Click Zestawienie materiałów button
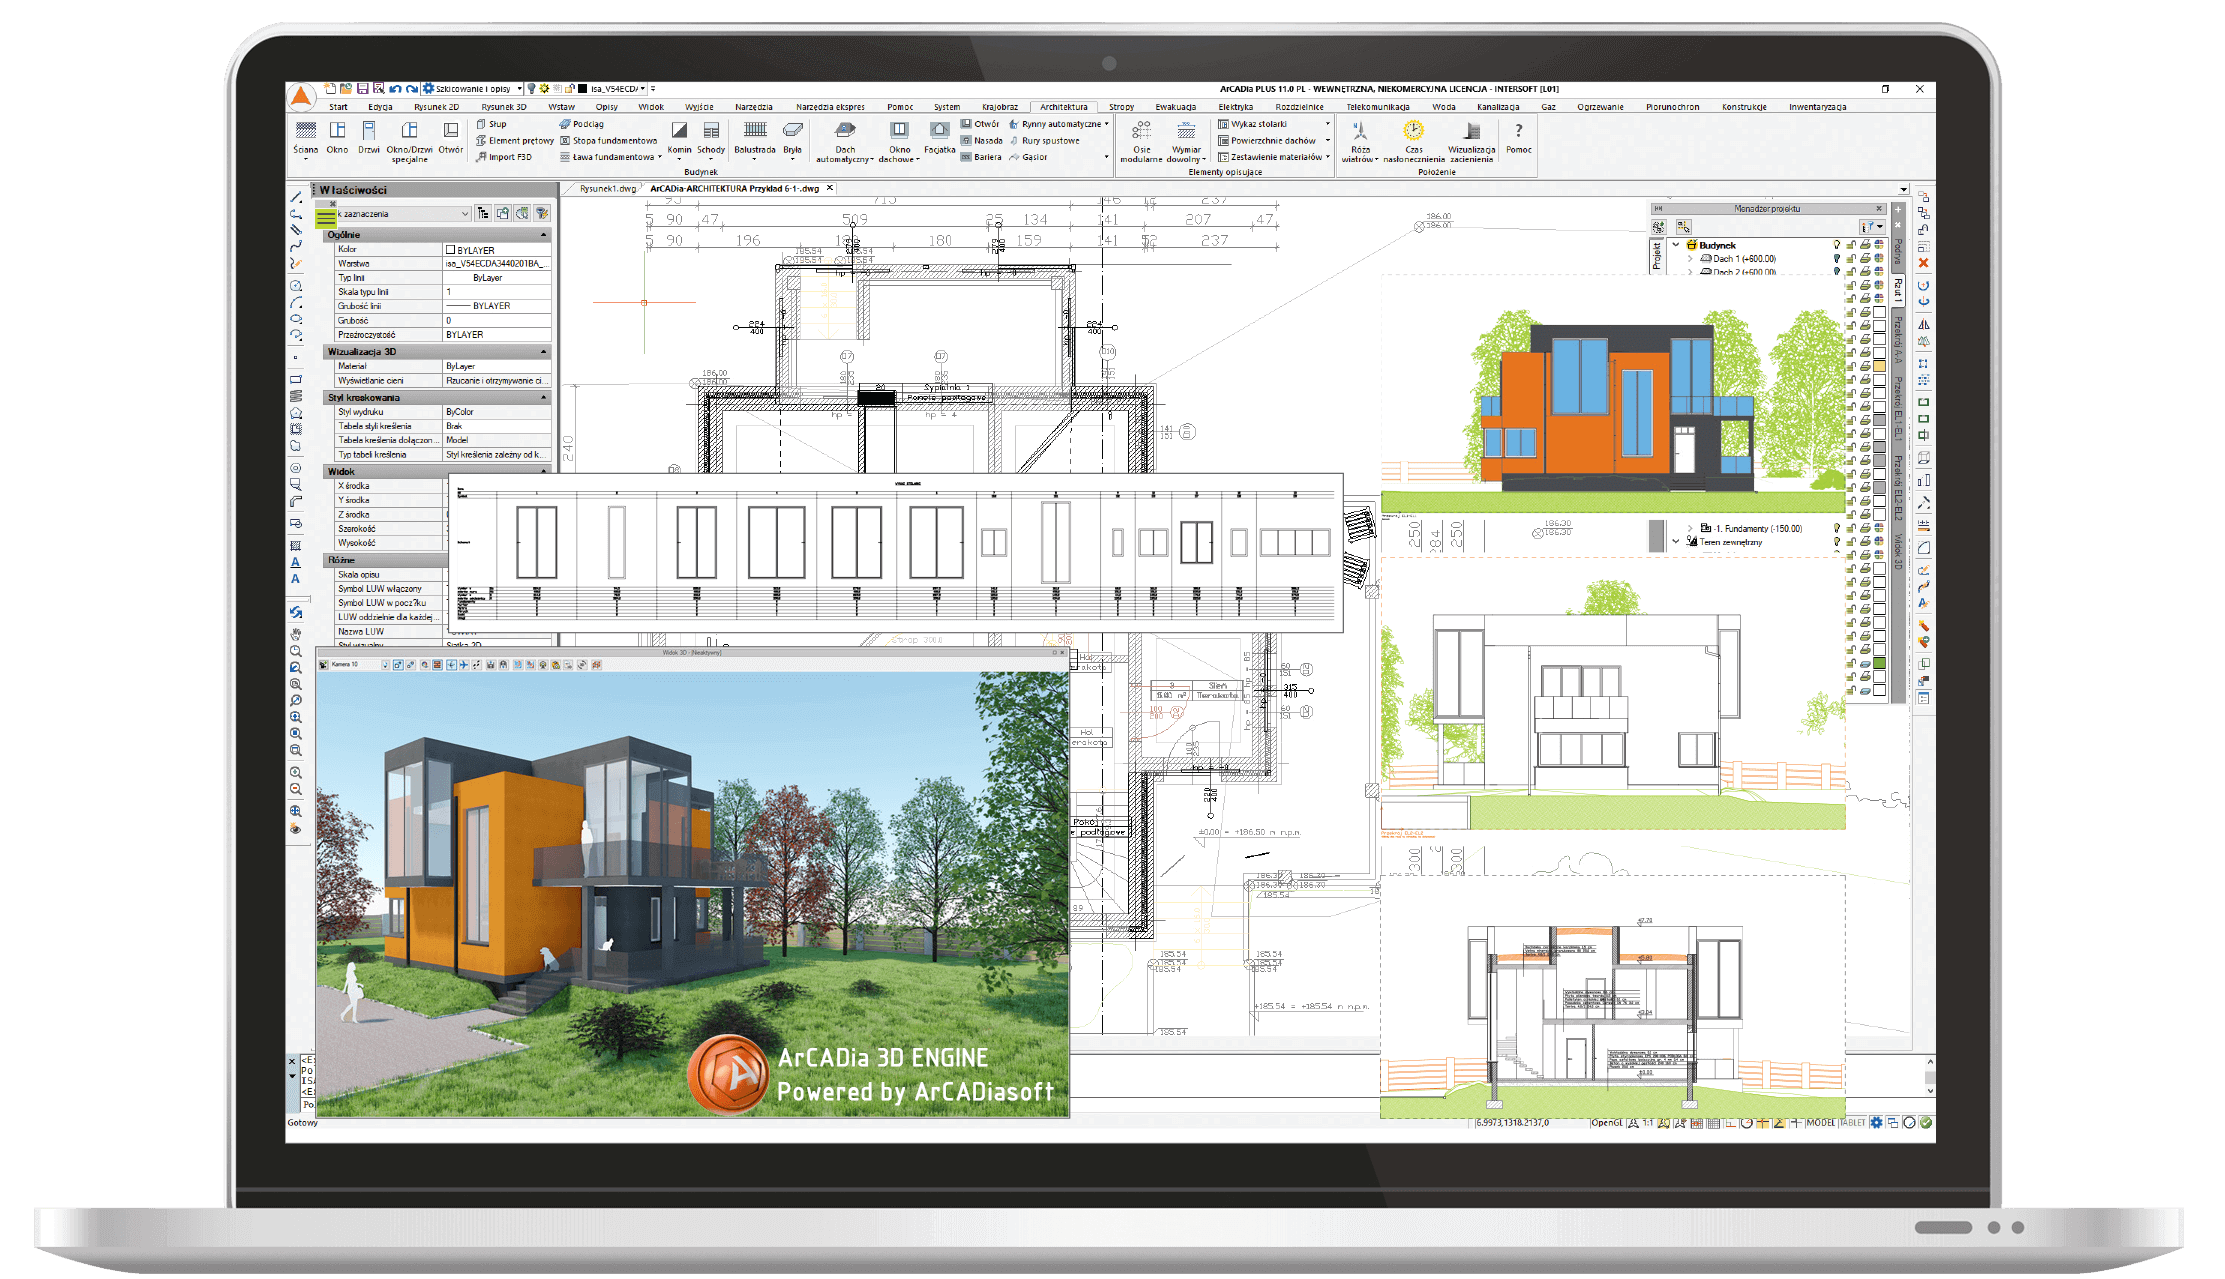Image resolution: width=2225 pixels, height=1279 pixels. [1269, 157]
